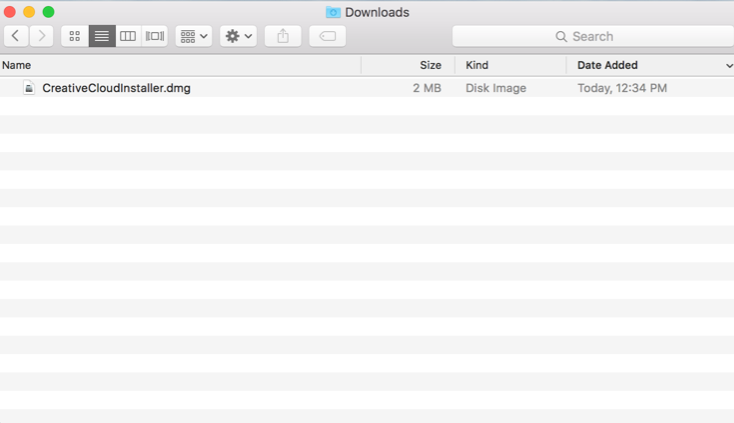Click the Forward navigation arrow

click(41, 36)
